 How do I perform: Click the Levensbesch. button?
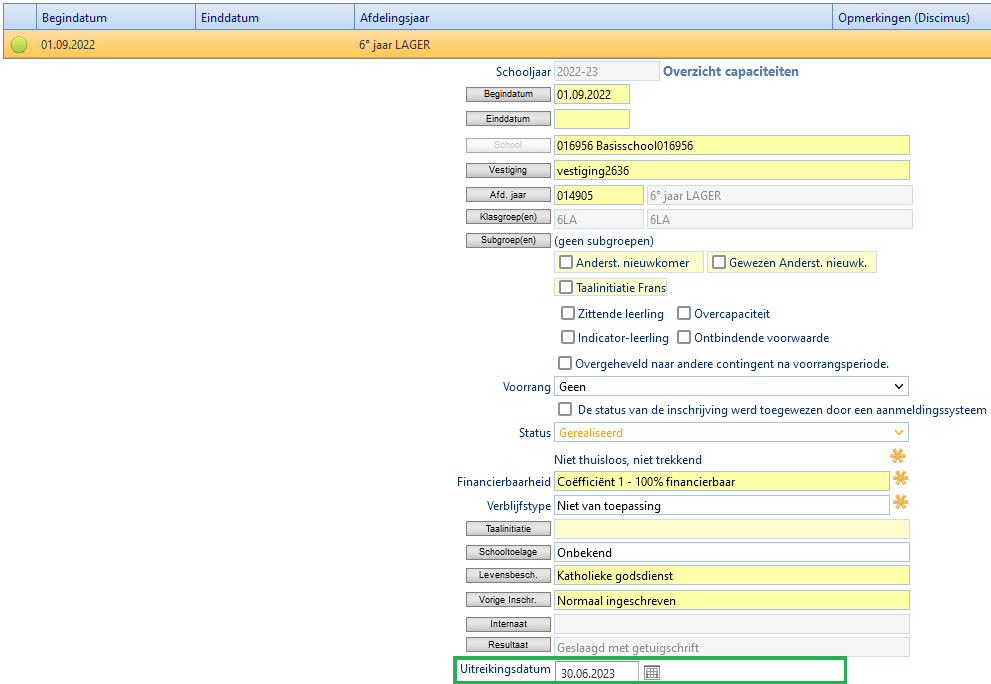508,575
